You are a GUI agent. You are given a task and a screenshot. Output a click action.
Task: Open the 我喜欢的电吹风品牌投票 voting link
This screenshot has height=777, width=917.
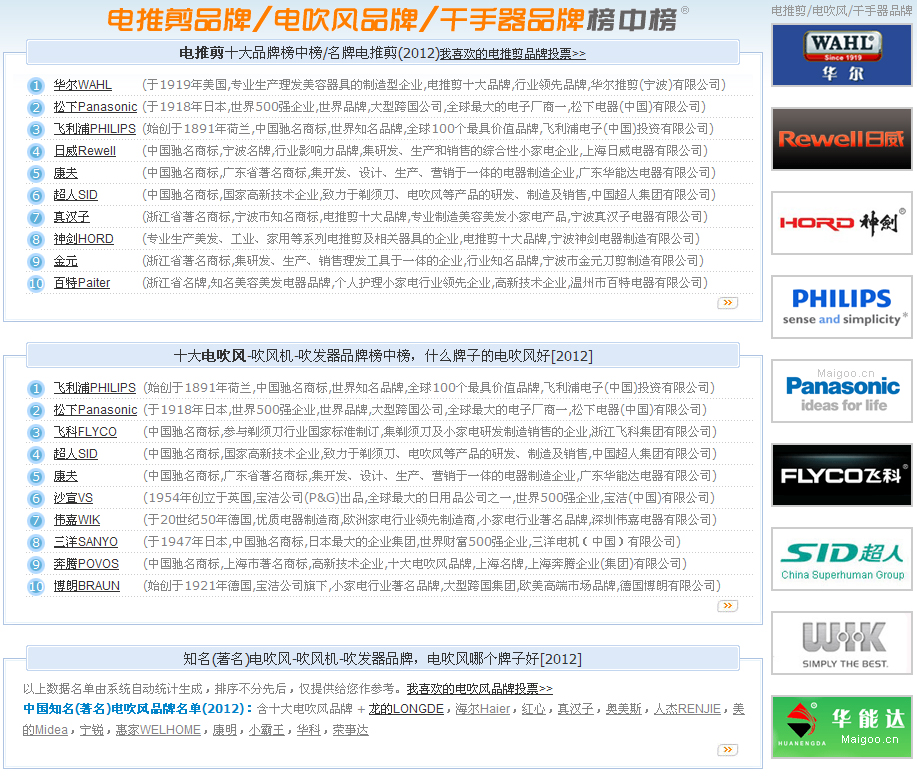click(x=479, y=689)
